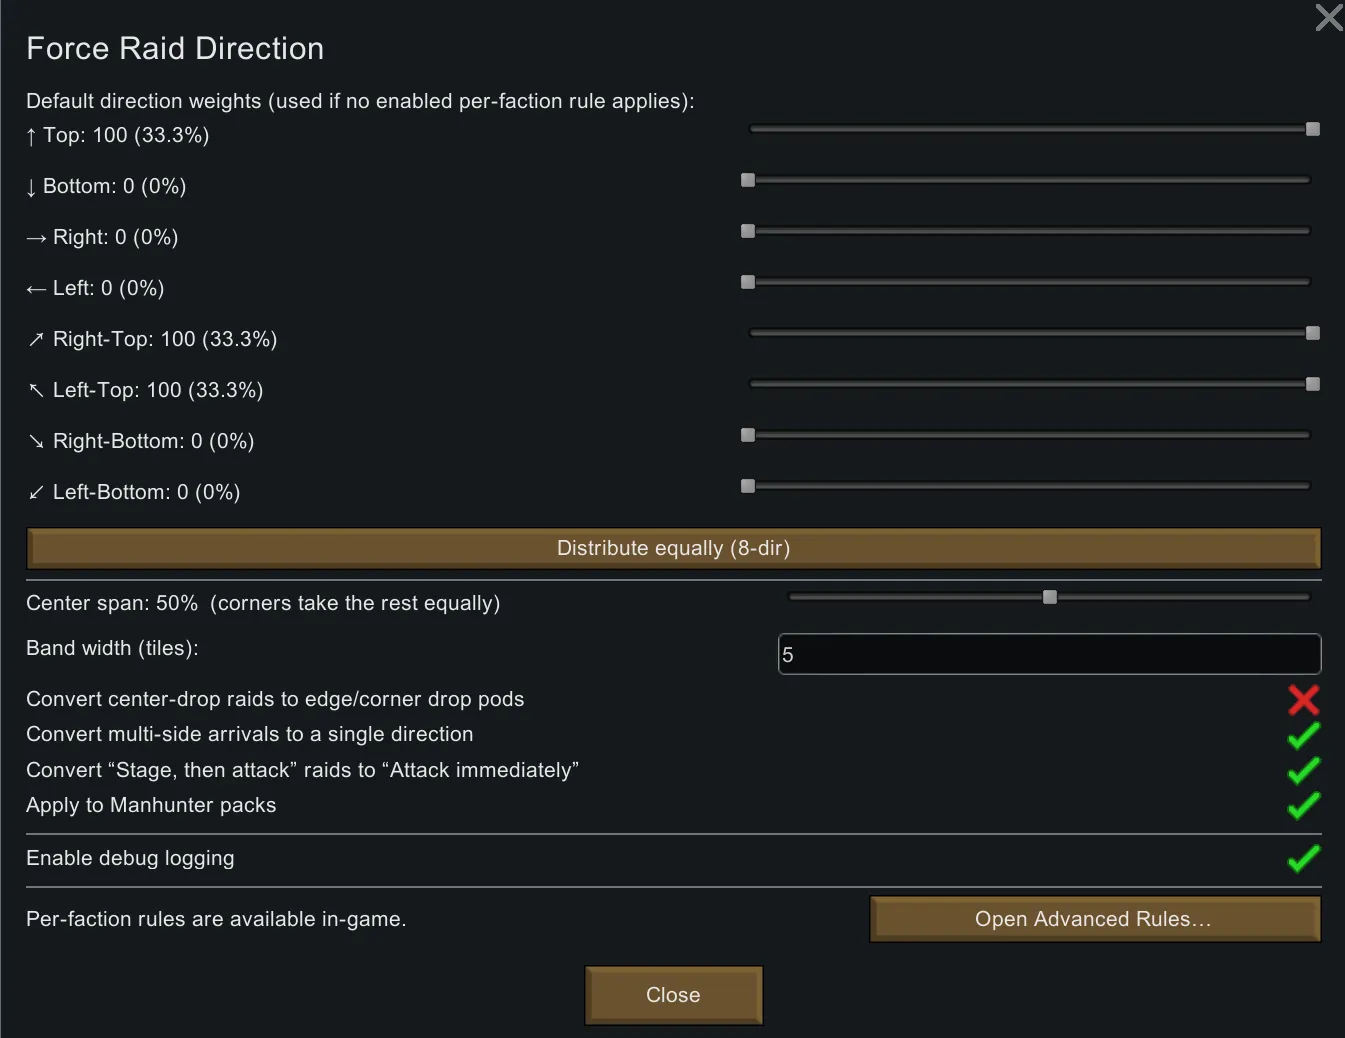Enable converting center-drop raids to edge pods
The width and height of the screenshot is (1345, 1038).
[1303, 699]
